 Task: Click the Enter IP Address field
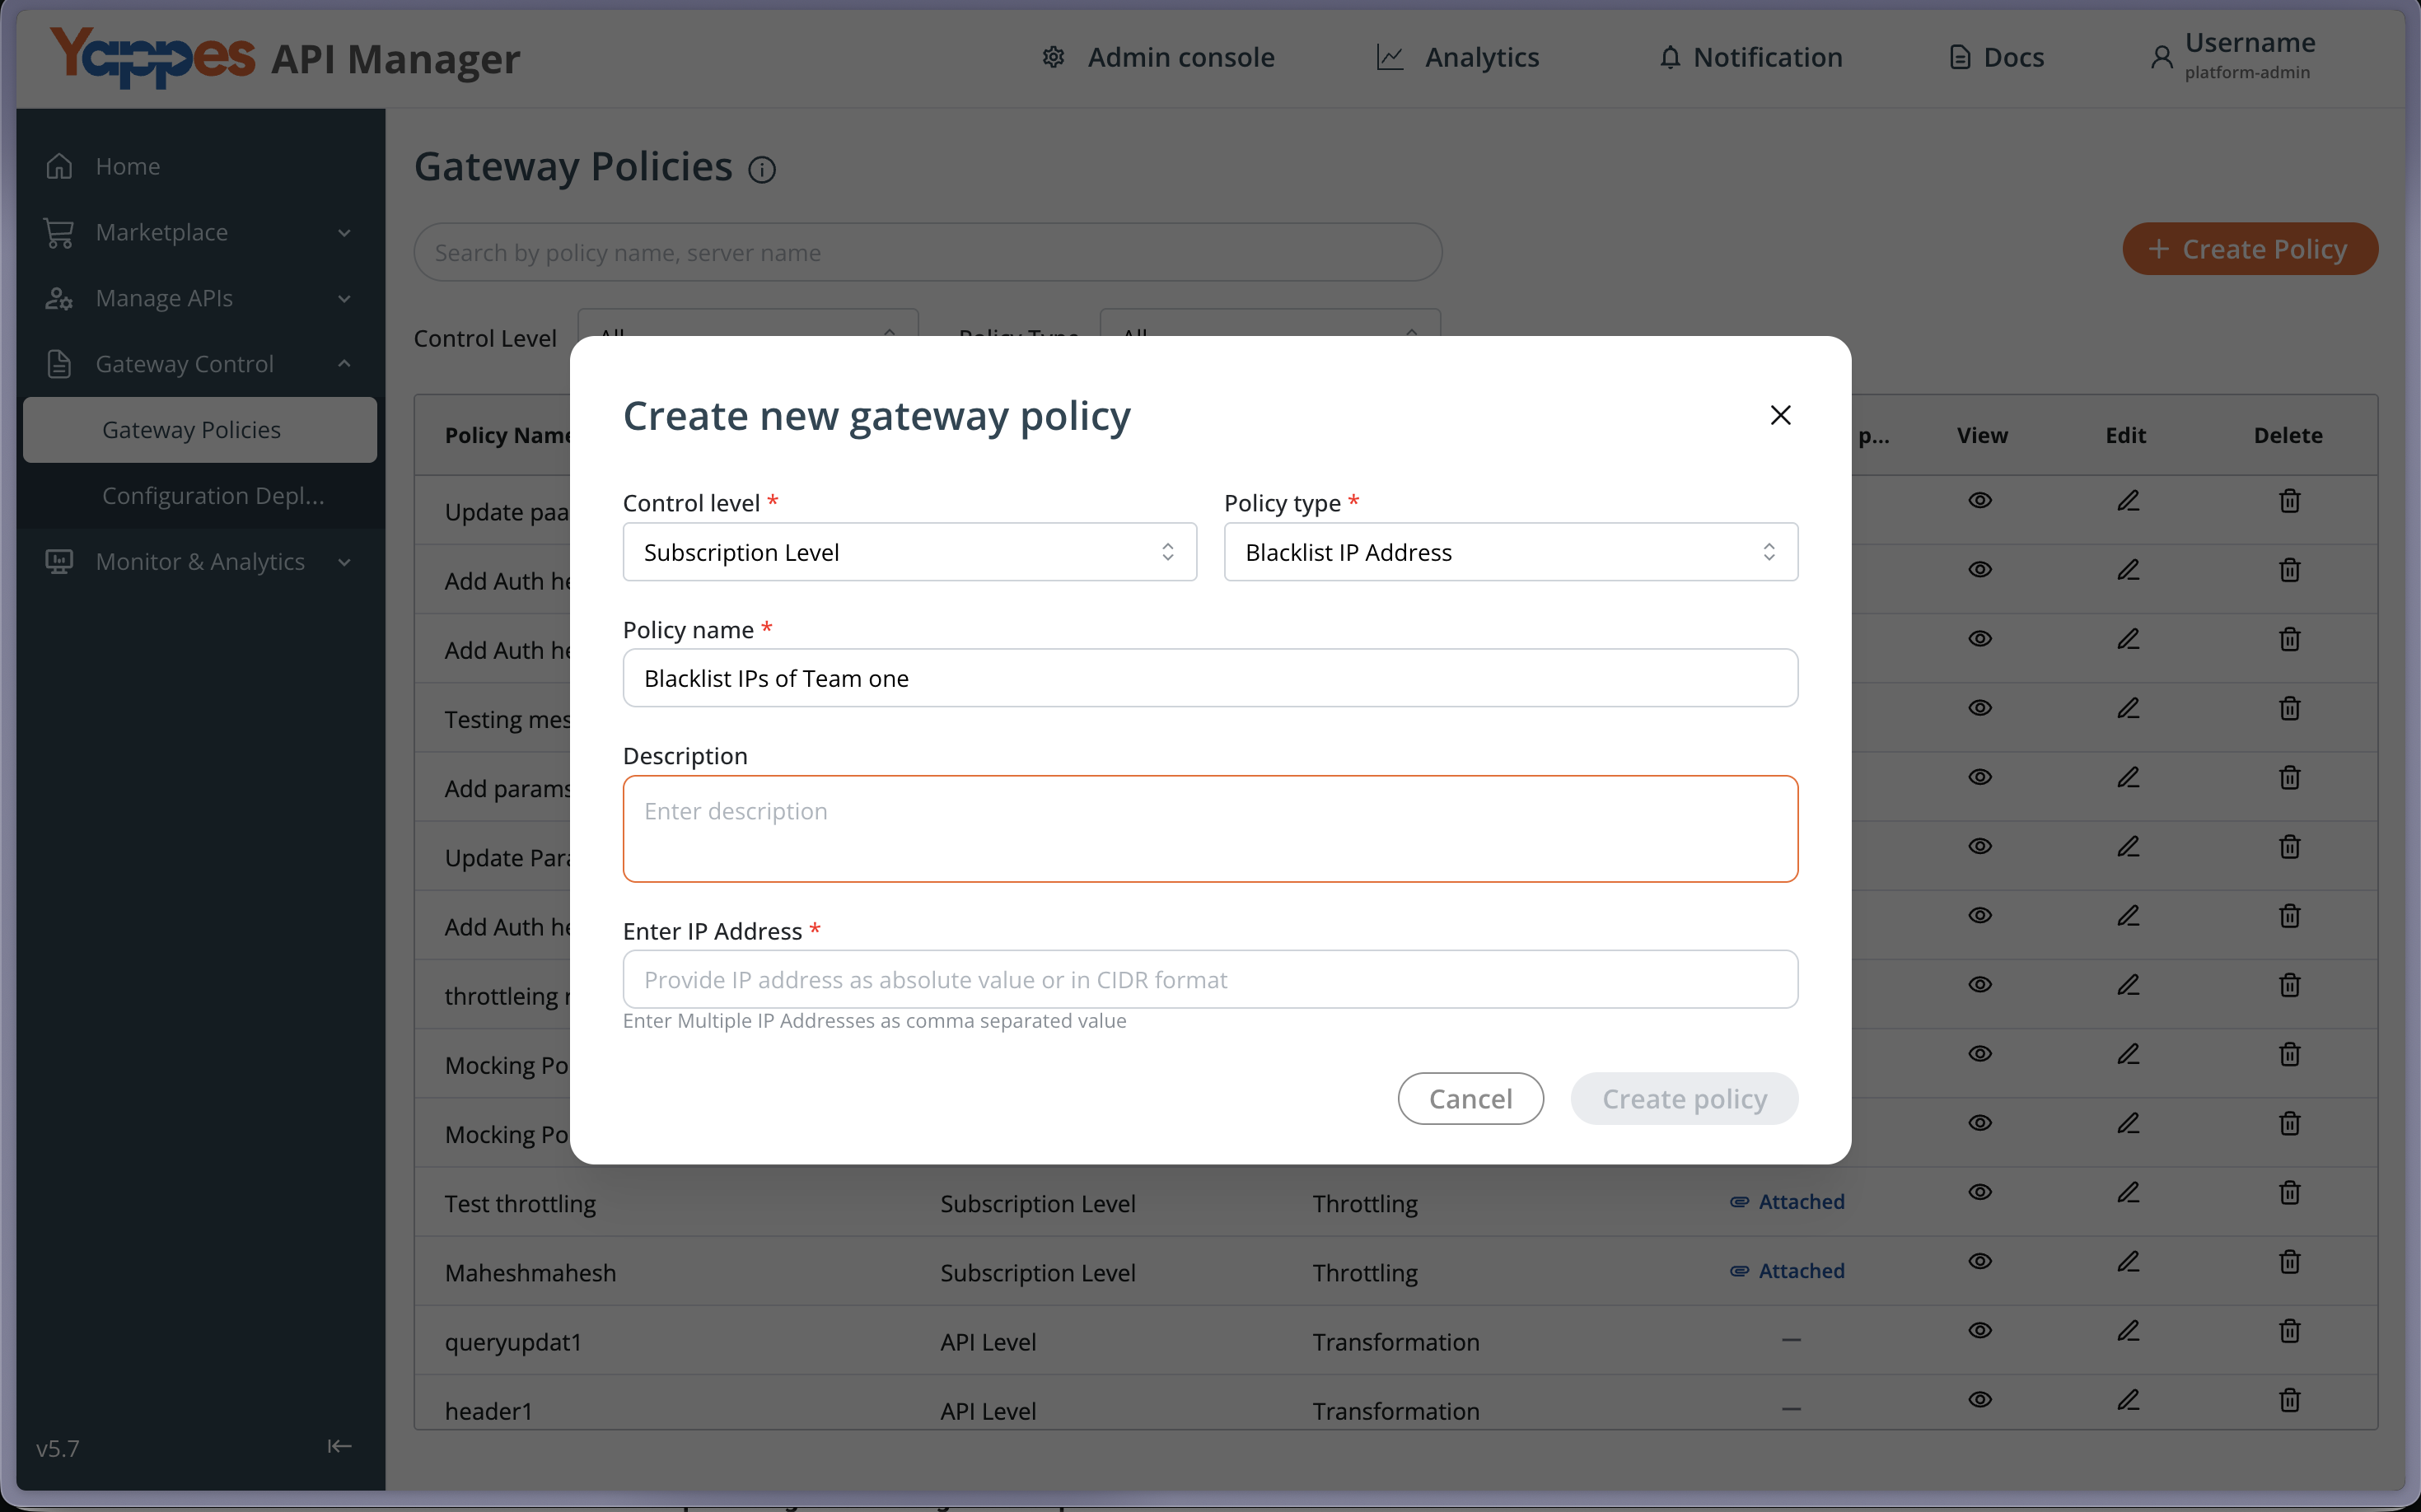(1210, 979)
